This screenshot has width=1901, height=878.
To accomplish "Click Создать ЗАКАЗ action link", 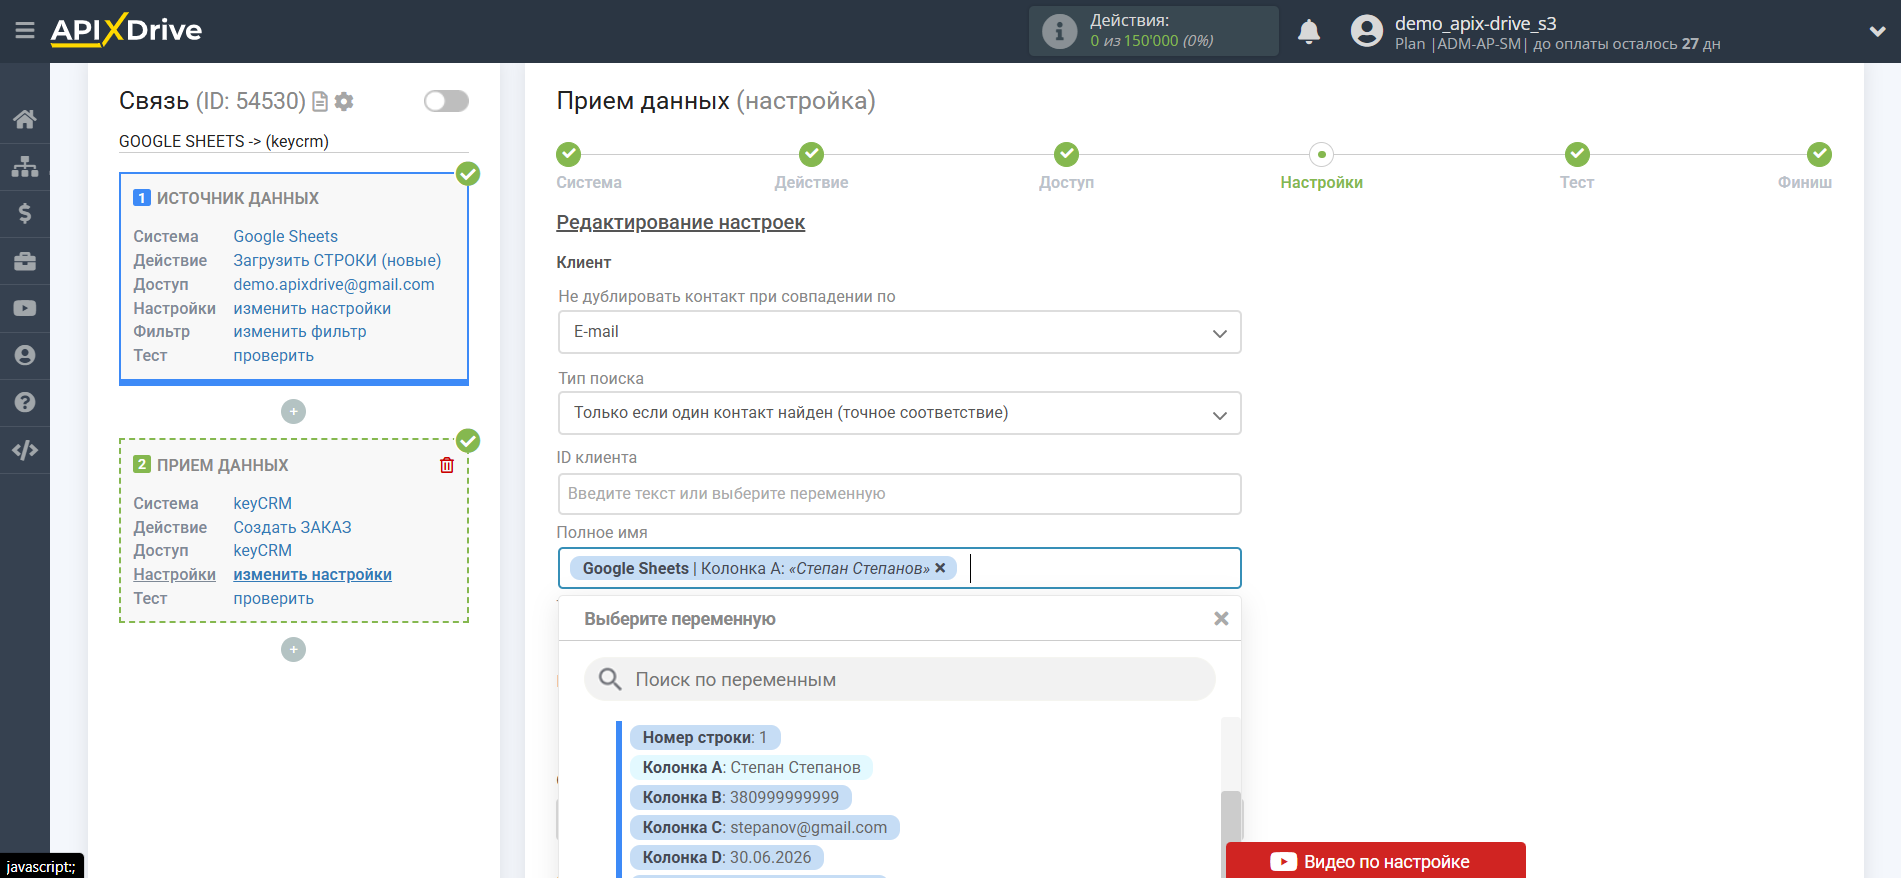I will pyautogui.click(x=292, y=528).
